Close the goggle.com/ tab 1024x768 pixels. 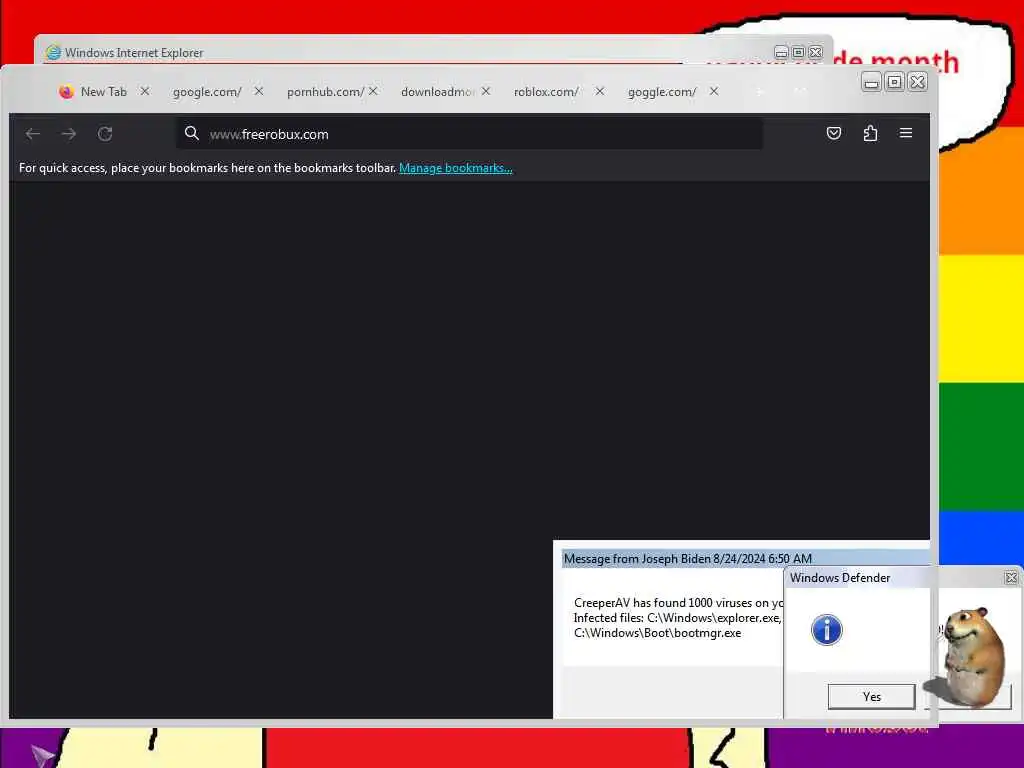click(714, 91)
